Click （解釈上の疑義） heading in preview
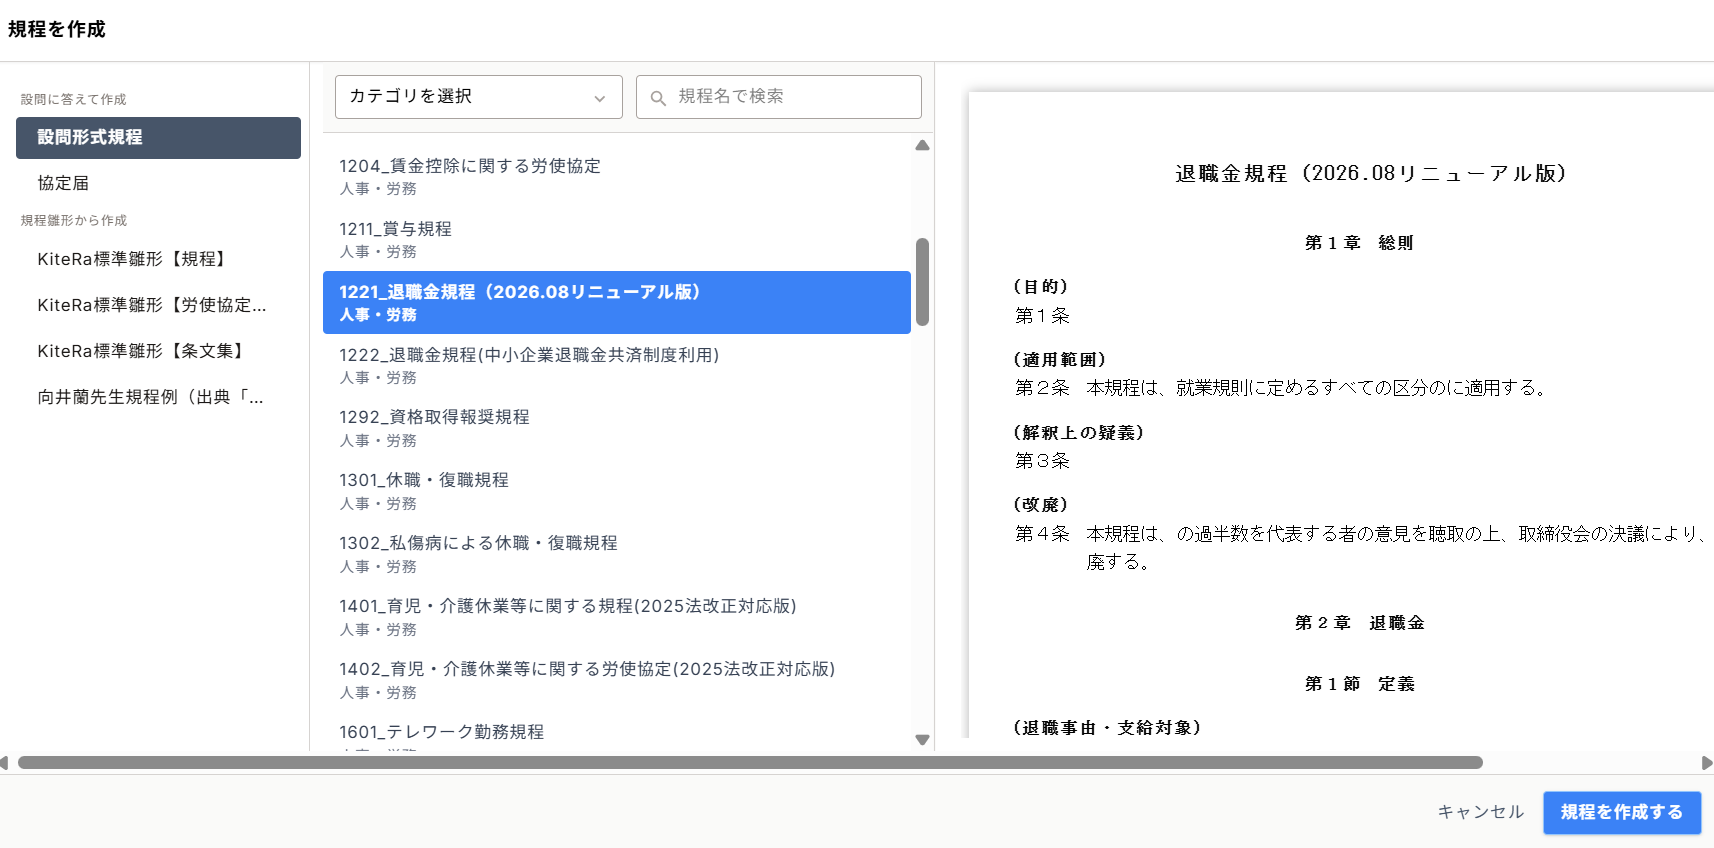Image resolution: width=1714 pixels, height=848 pixels. [1079, 433]
